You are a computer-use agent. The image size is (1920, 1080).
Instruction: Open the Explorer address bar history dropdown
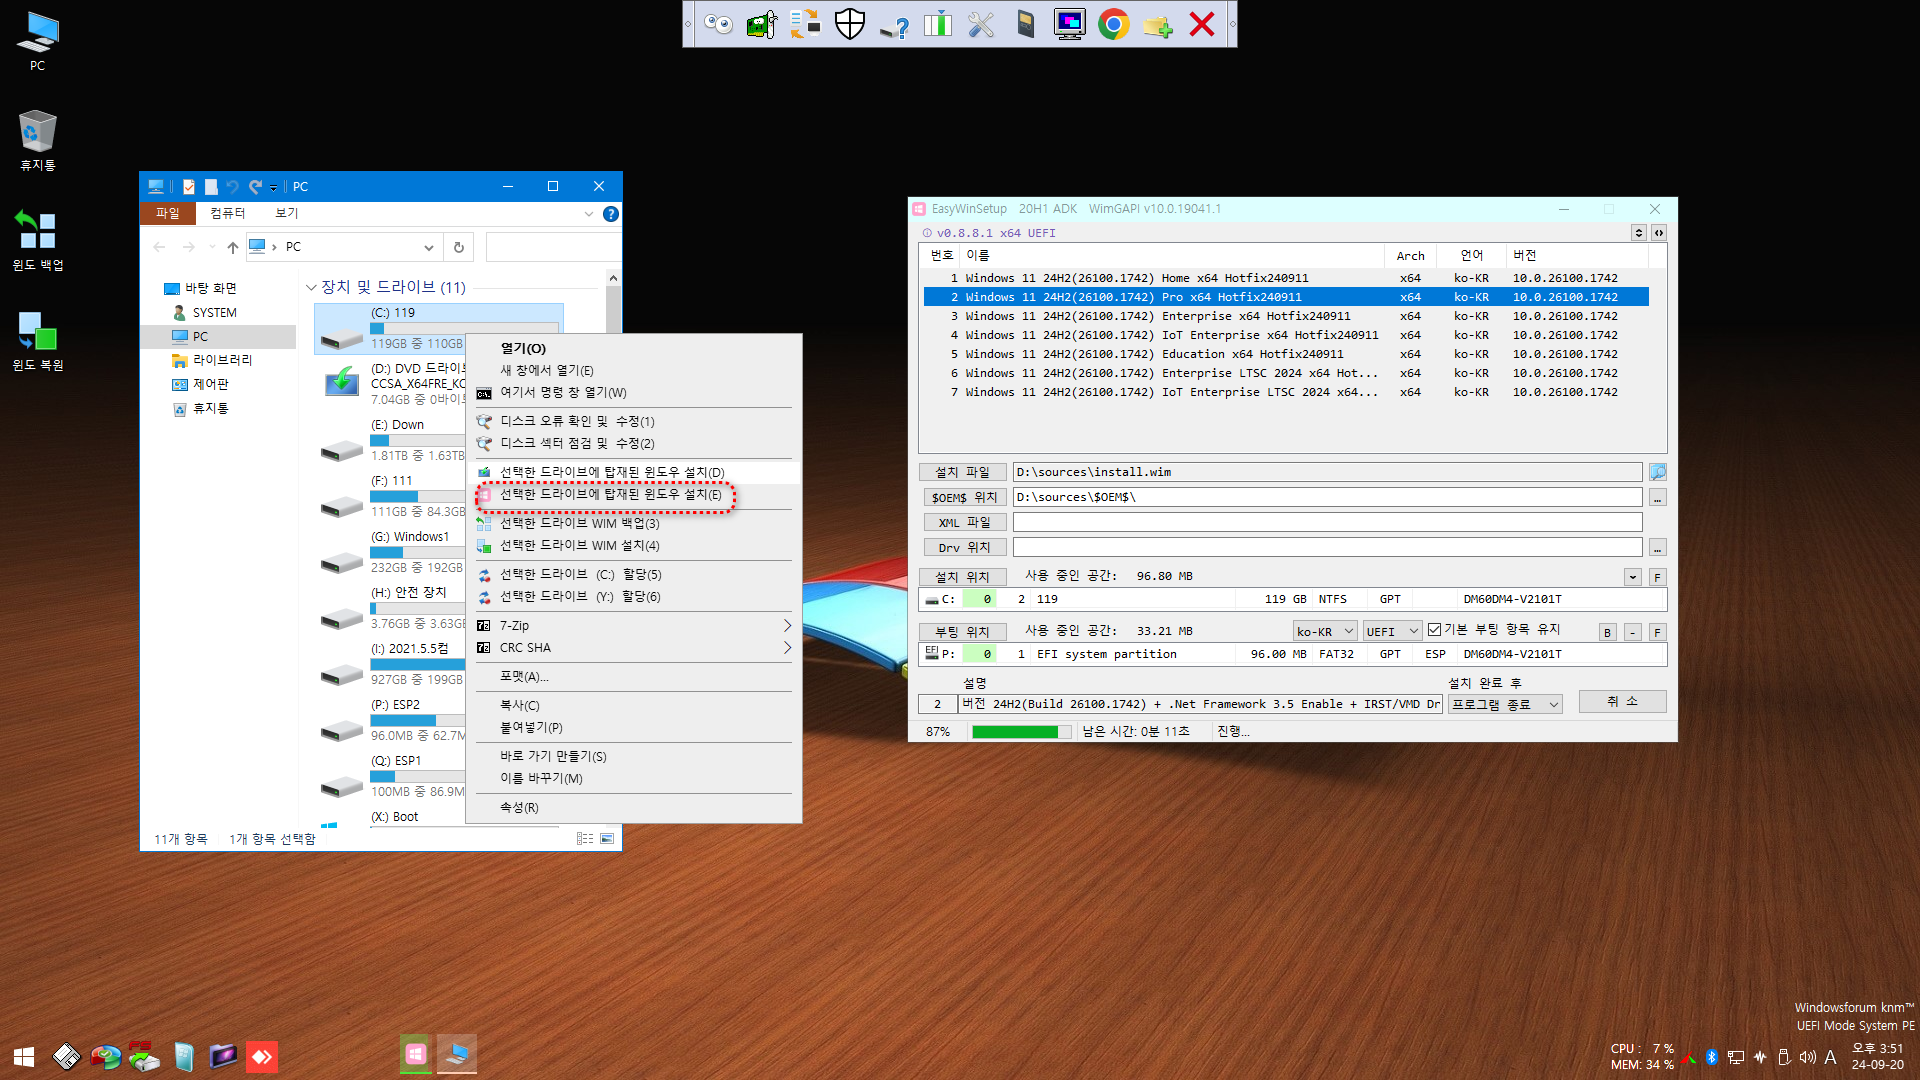429,248
